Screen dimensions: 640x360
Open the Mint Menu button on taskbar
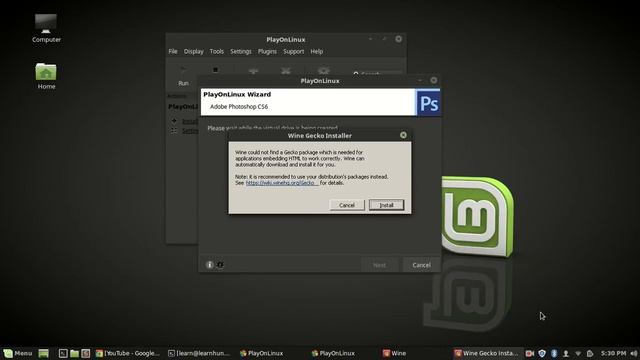coord(18,353)
